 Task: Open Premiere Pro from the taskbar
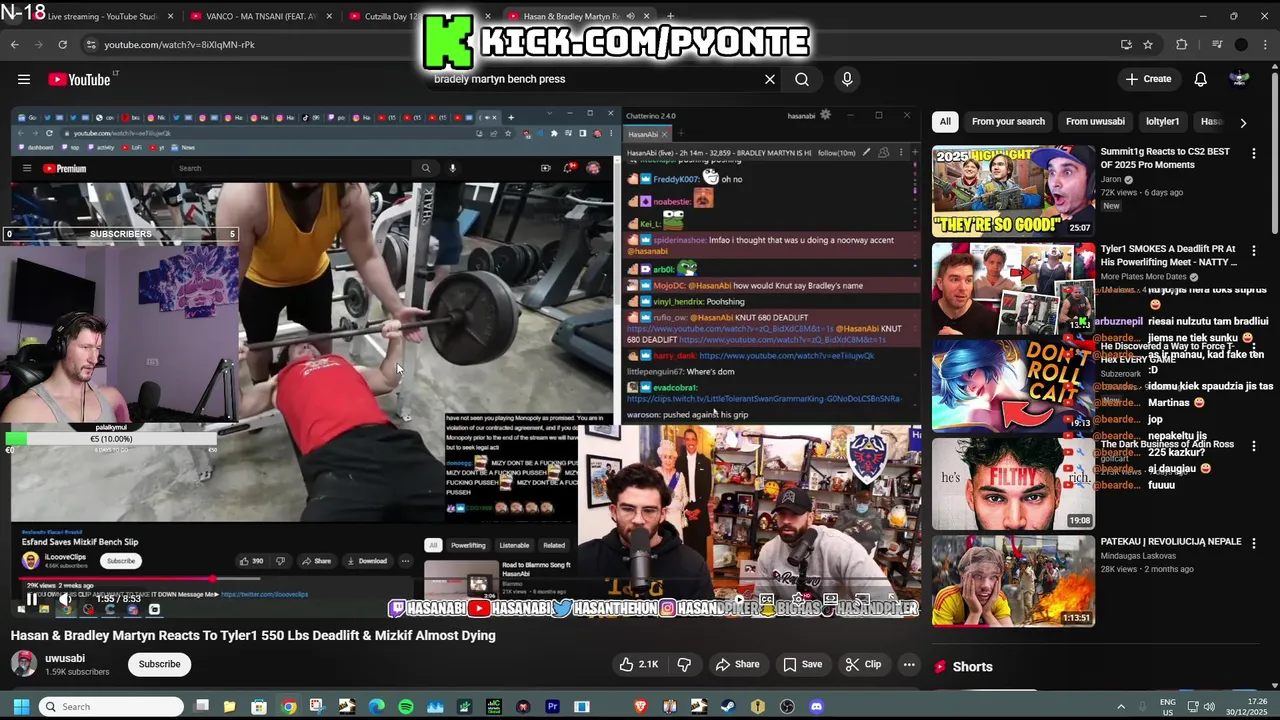[x=552, y=706]
